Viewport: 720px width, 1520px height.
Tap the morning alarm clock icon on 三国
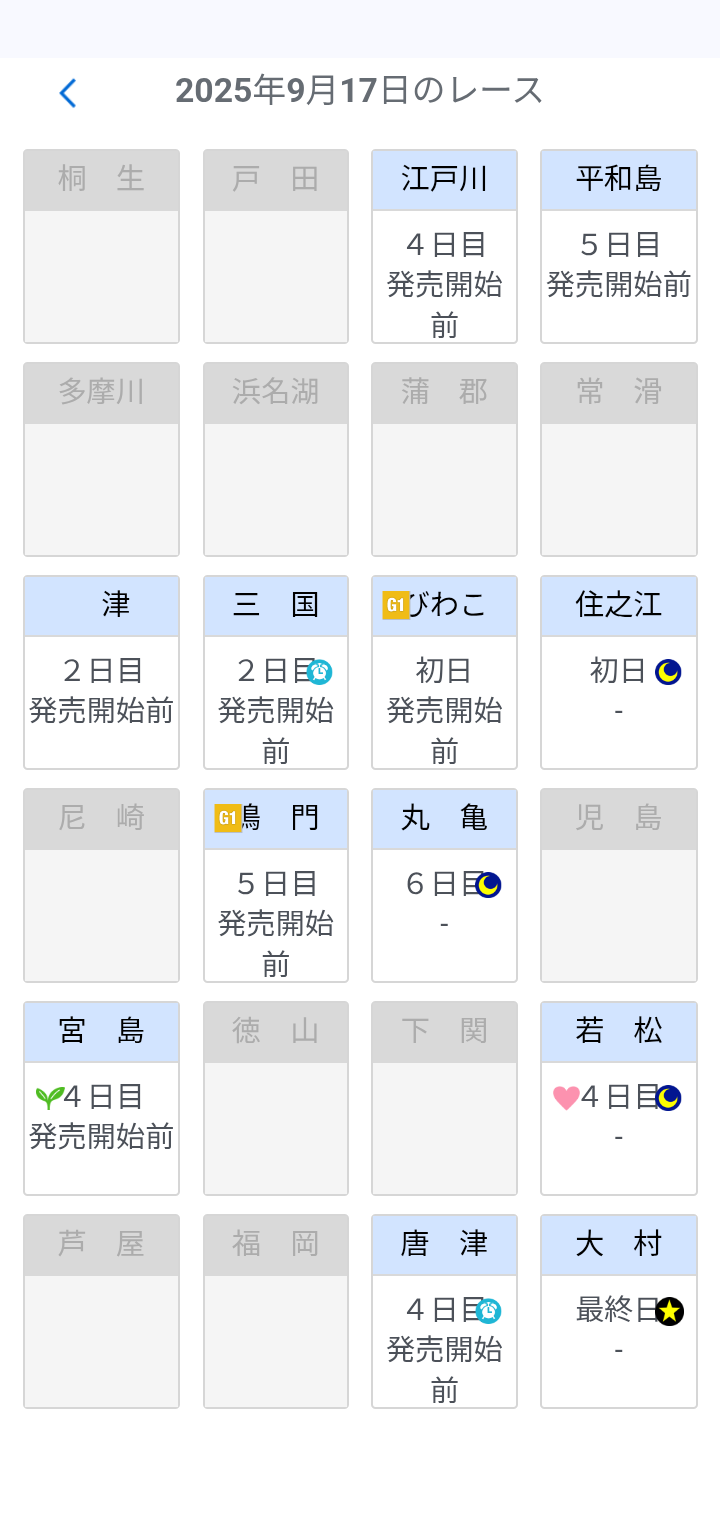click(319, 672)
